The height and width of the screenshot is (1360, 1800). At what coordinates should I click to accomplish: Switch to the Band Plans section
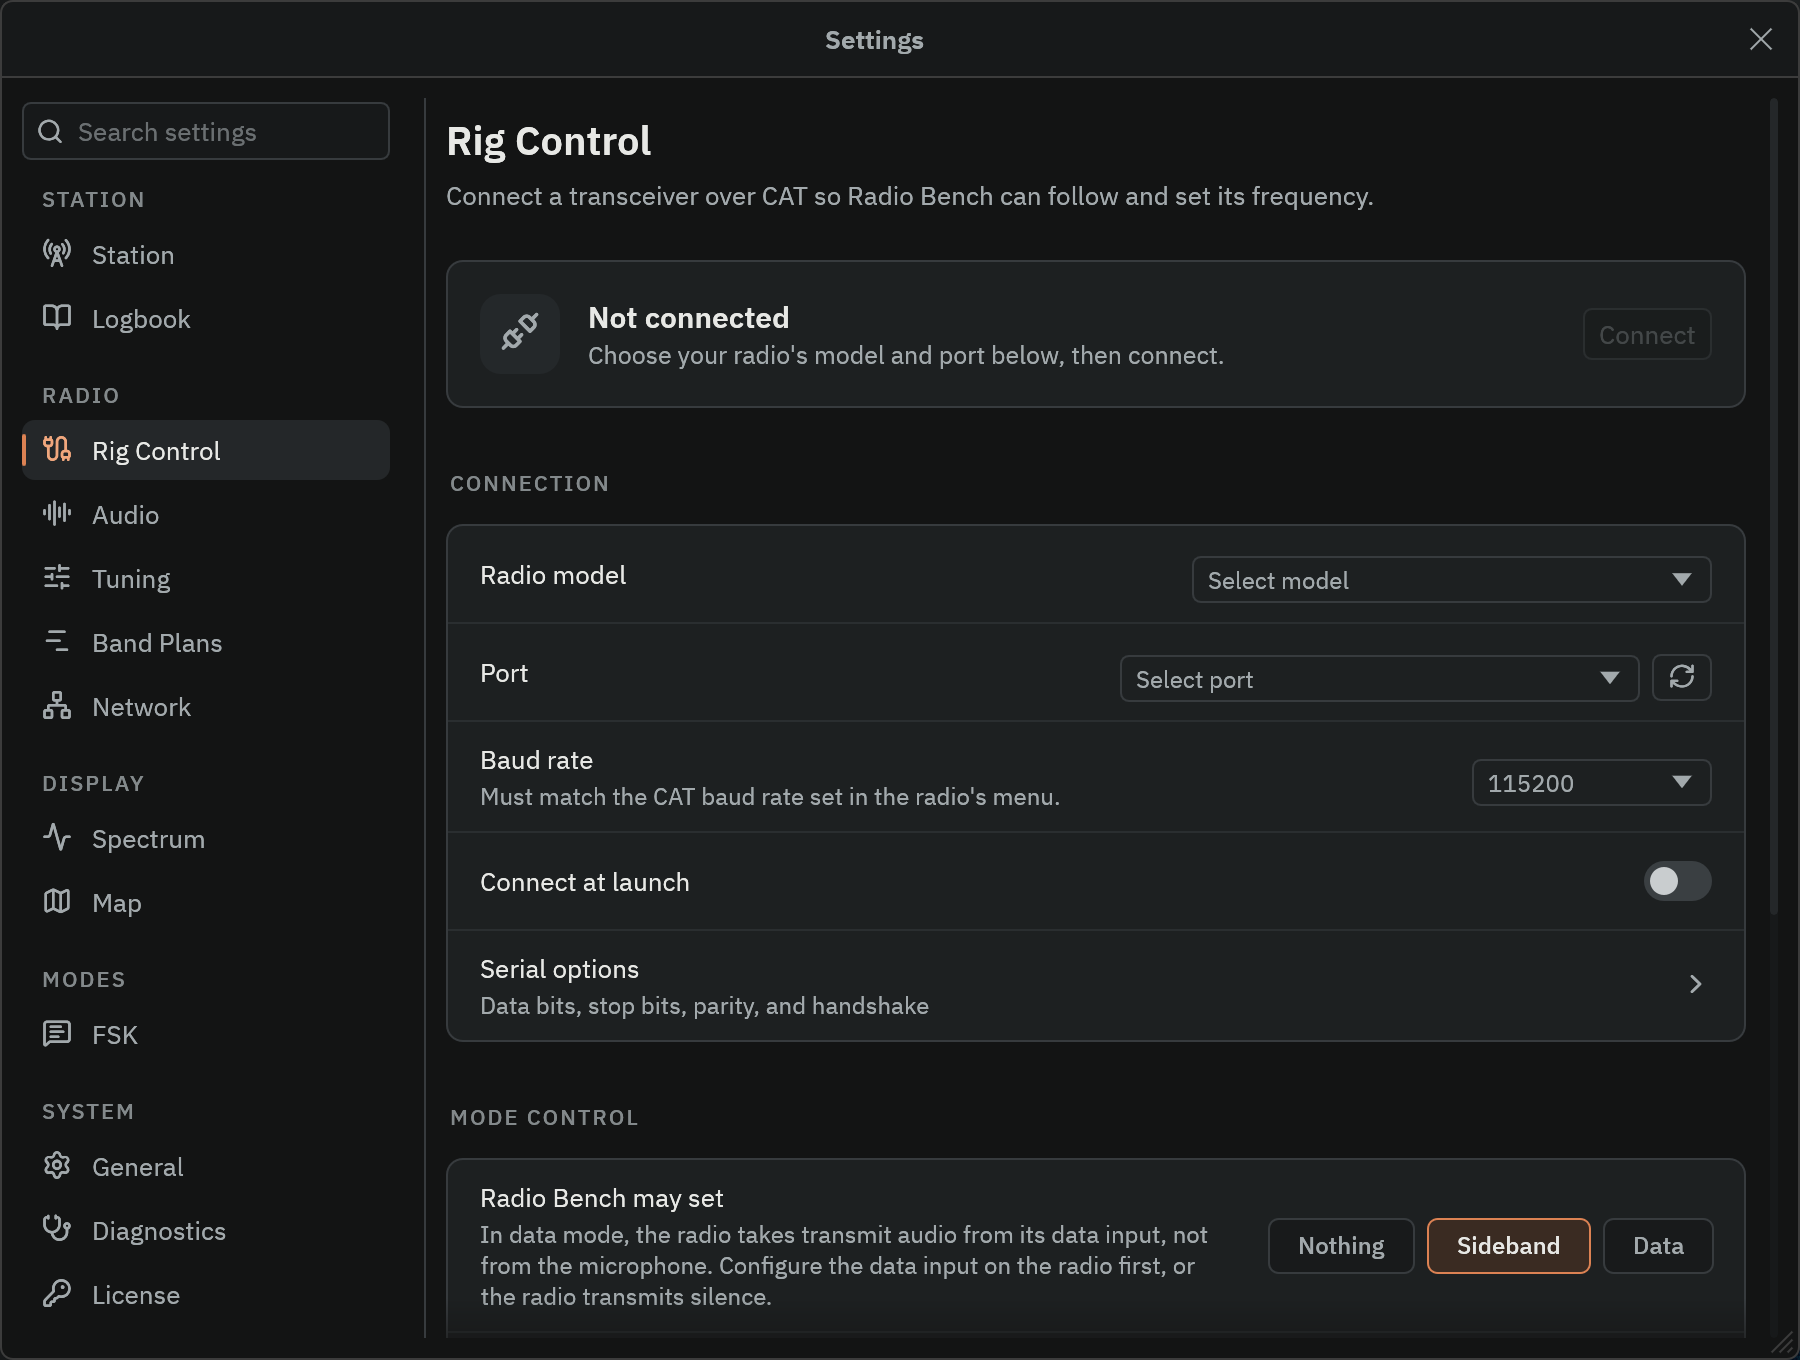[206, 643]
